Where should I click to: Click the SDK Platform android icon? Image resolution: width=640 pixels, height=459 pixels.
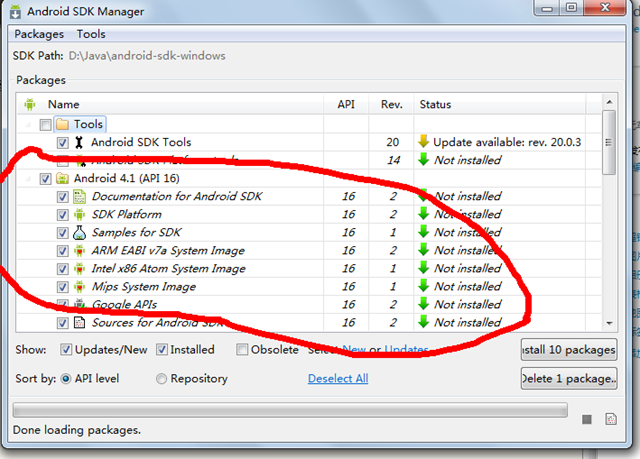[79, 214]
